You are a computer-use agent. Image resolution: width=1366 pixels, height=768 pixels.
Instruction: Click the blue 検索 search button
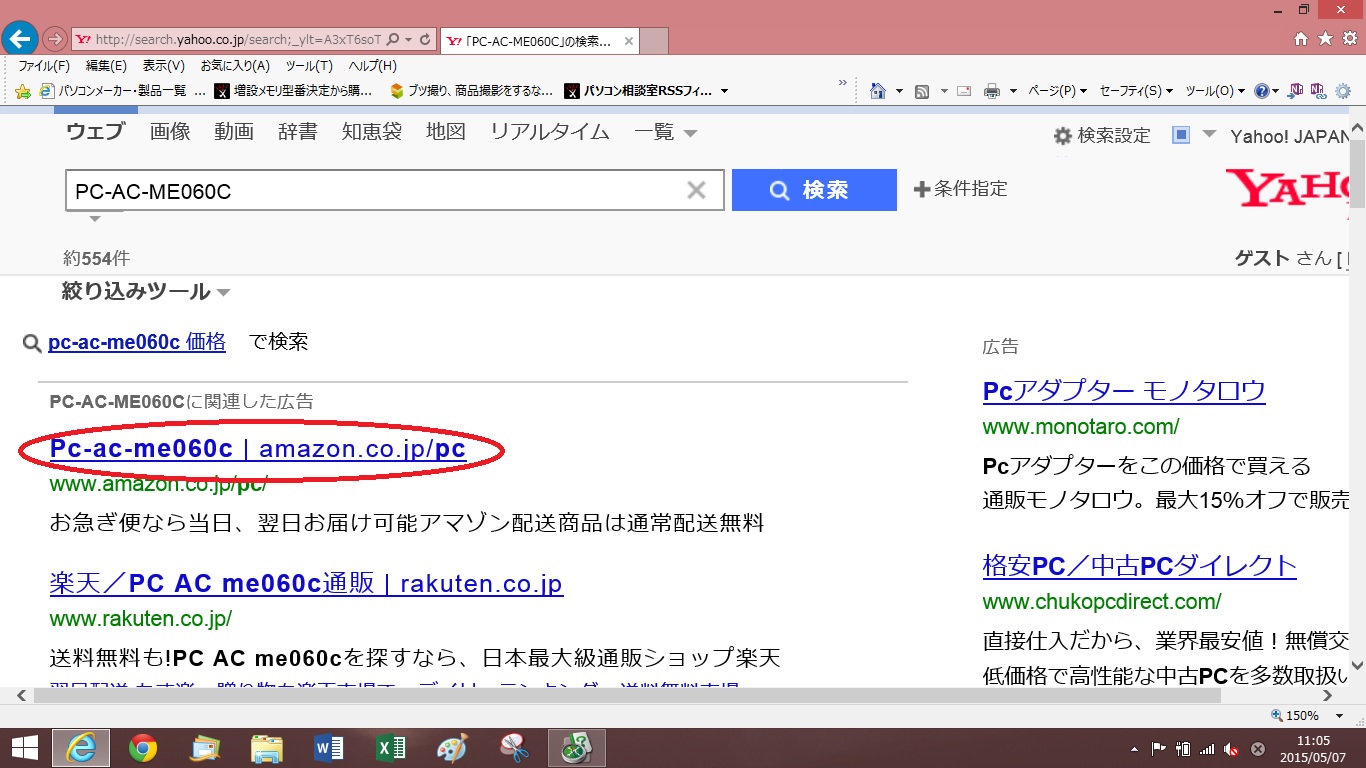(814, 190)
